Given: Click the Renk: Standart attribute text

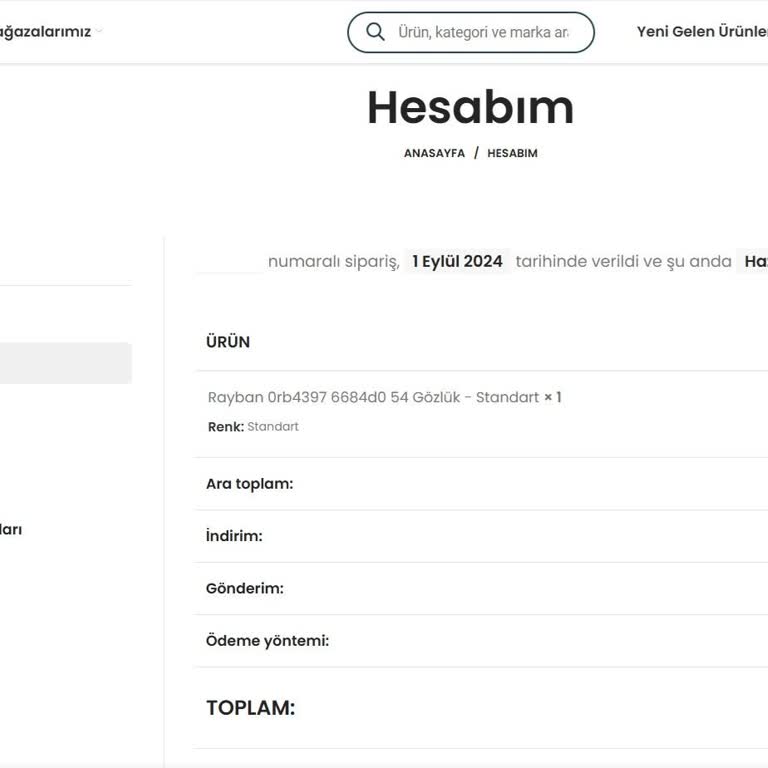Looking at the screenshot, I should click(x=253, y=427).
